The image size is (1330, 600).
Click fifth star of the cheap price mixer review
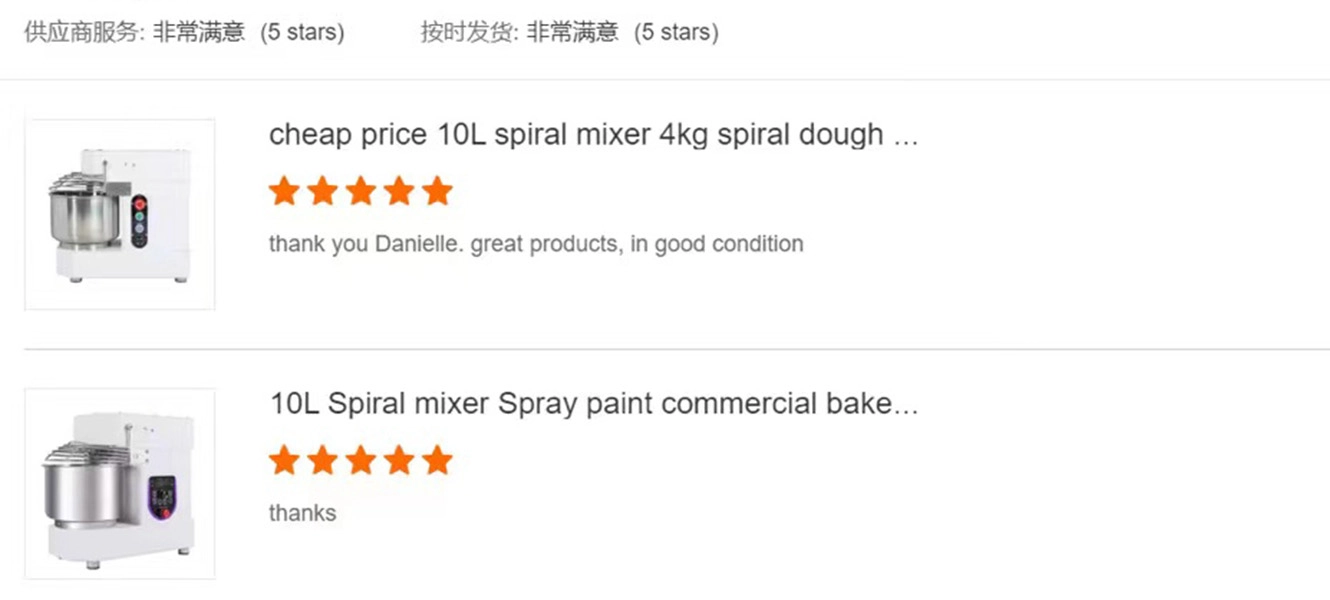437,190
